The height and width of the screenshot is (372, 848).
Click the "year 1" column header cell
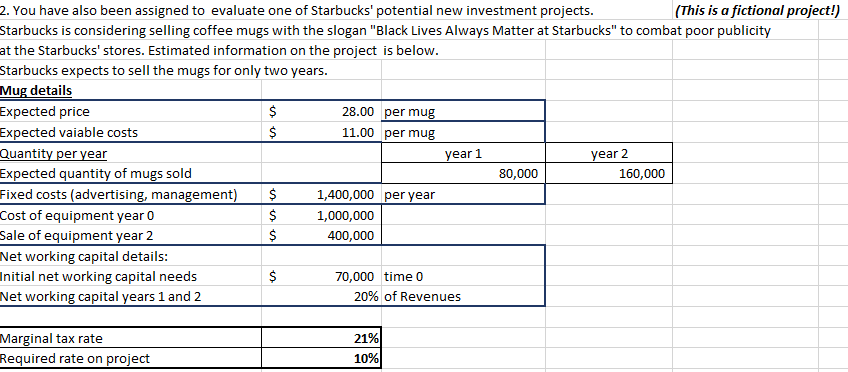tap(463, 154)
